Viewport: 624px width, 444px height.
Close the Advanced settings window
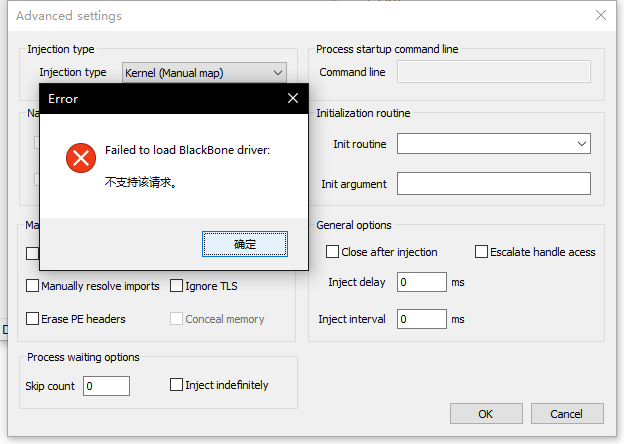pos(601,15)
